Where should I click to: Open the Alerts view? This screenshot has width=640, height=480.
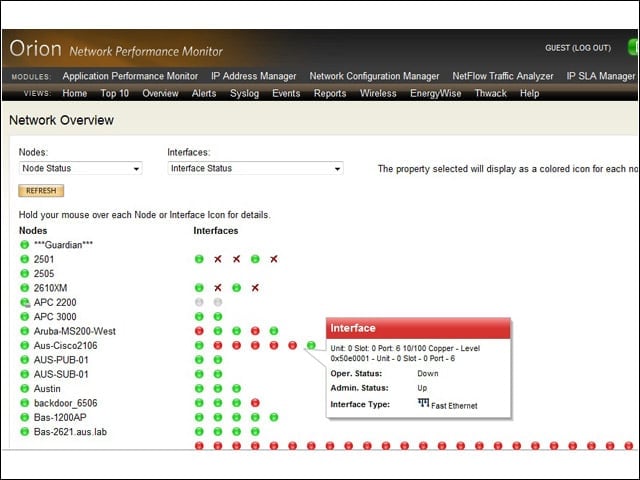pyautogui.click(x=204, y=93)
